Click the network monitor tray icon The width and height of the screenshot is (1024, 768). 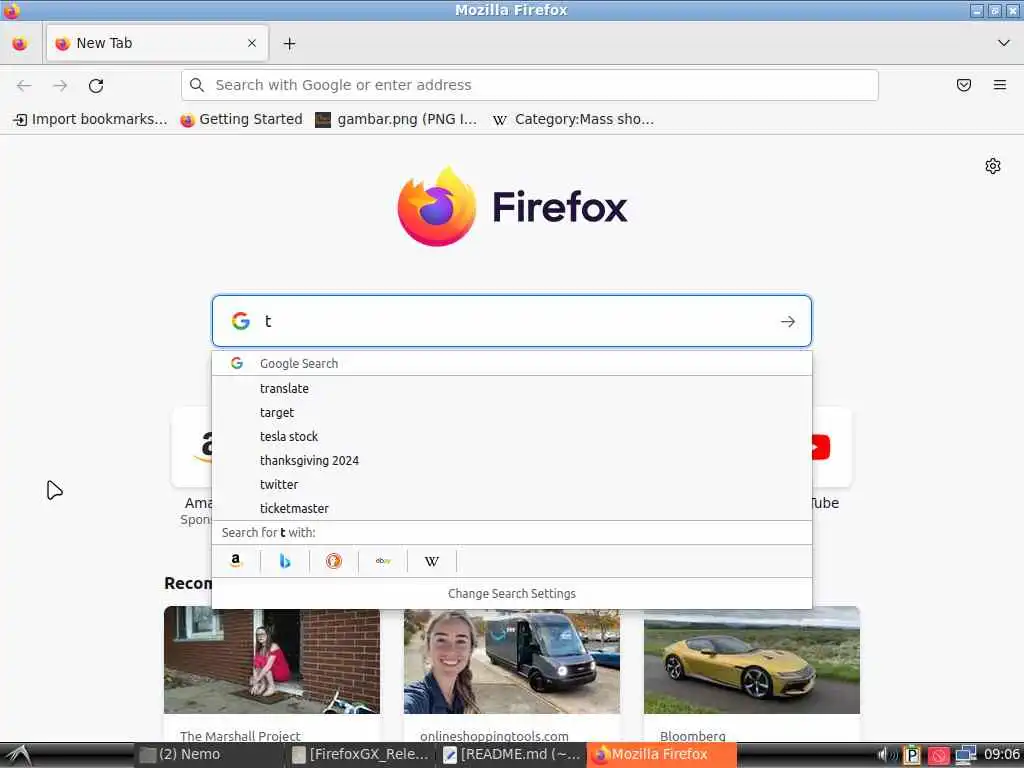click(x=965, y=756)
